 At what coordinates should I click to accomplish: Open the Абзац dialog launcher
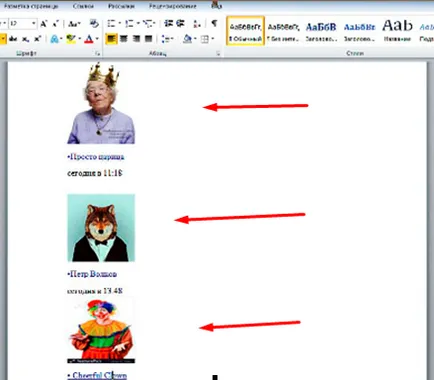(x=218, y=53)
